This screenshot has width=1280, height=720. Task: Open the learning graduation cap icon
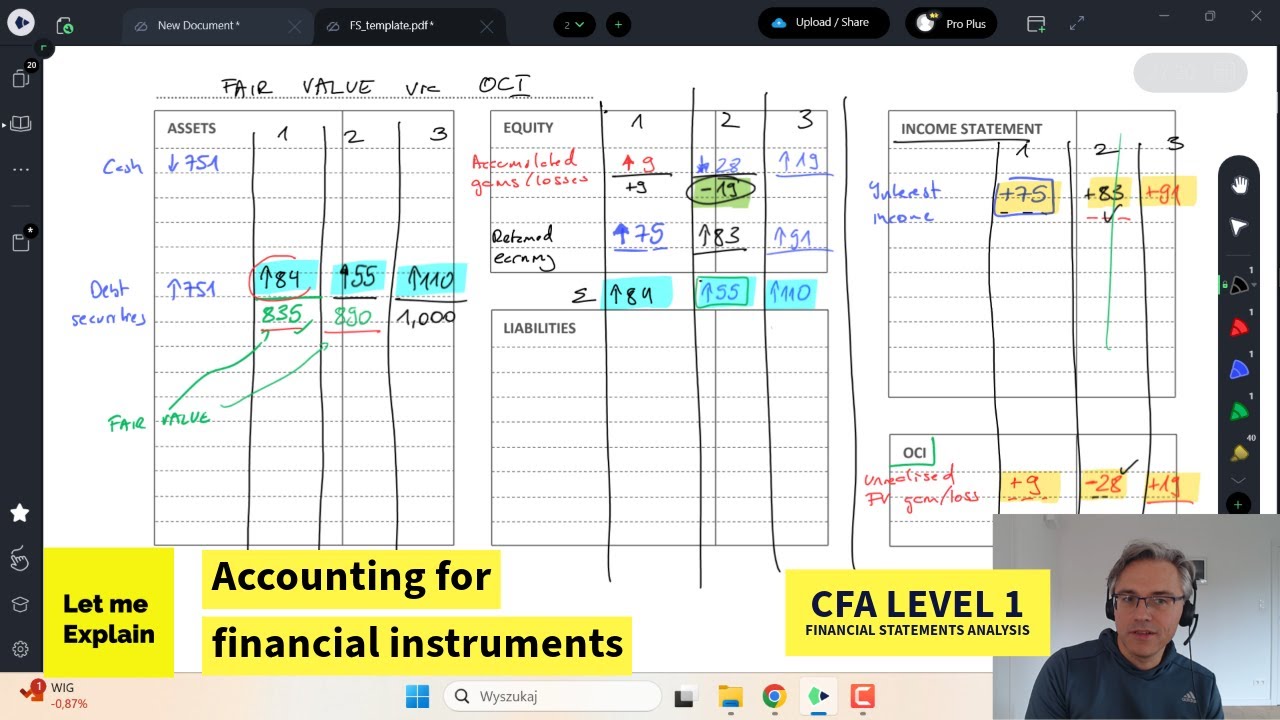coord(20,604)
